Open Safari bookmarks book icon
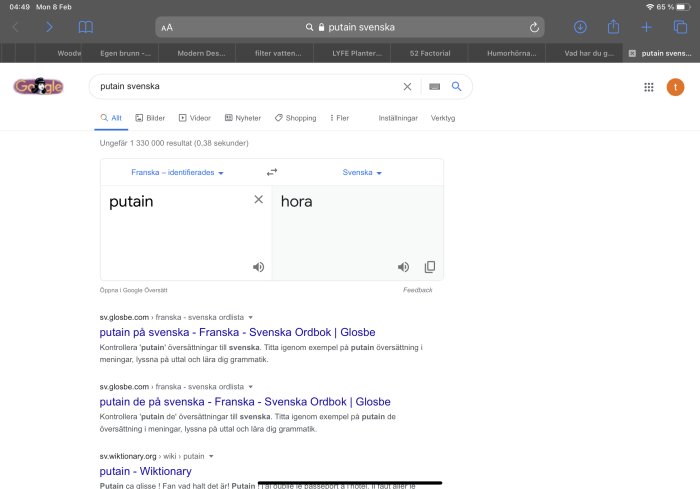700x489 pixels. (x=85, y=27)
